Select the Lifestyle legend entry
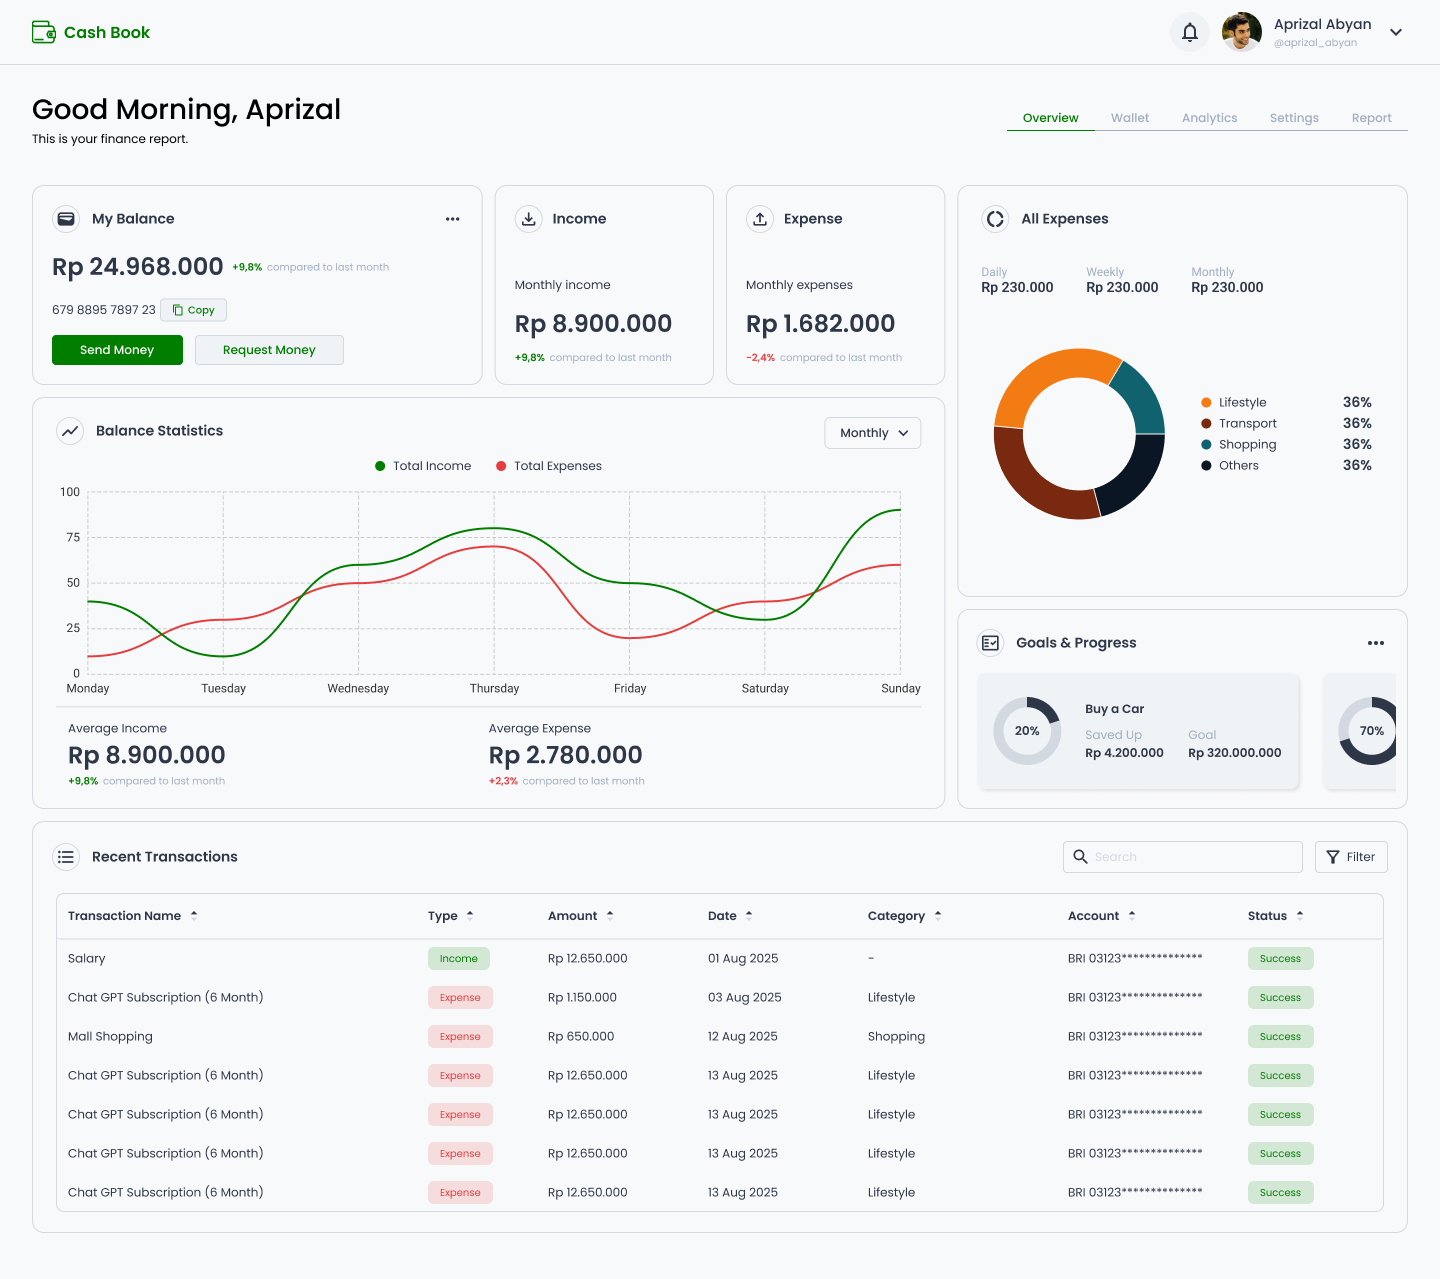1440x1279 pixels. click(x=1286, y=402)
